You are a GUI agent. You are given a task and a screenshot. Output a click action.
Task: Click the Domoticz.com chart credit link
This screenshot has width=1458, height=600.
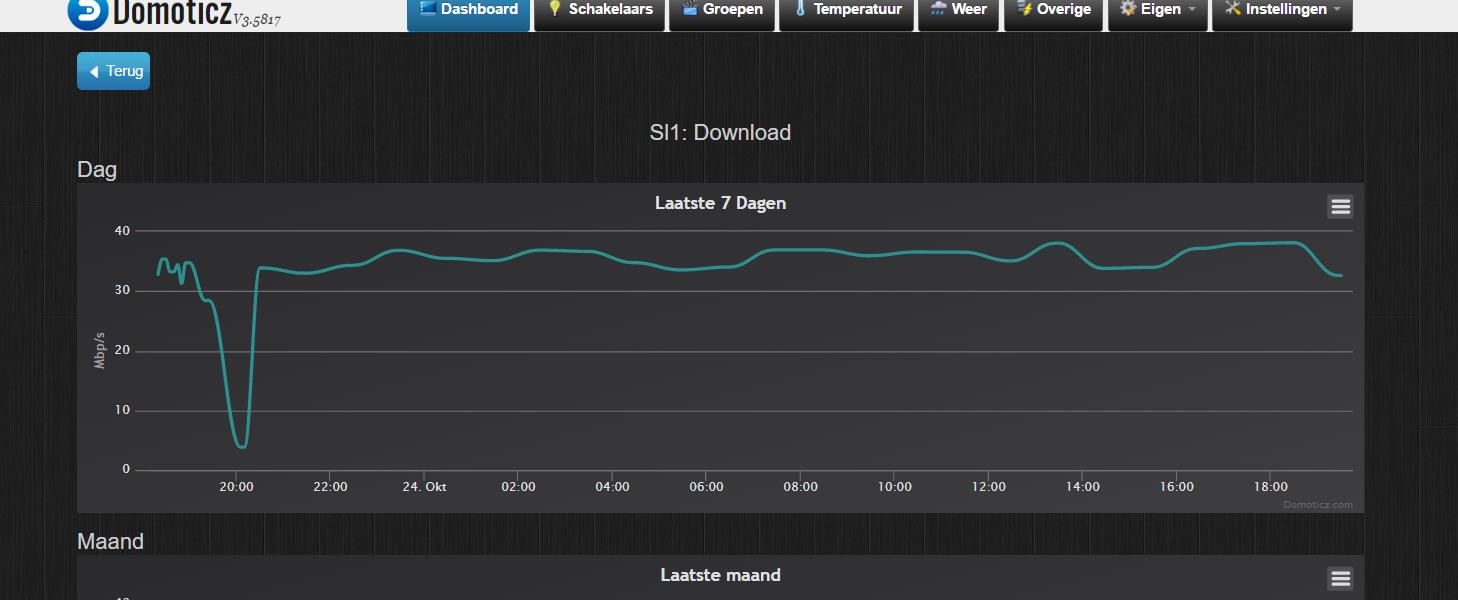(1318, 505)
